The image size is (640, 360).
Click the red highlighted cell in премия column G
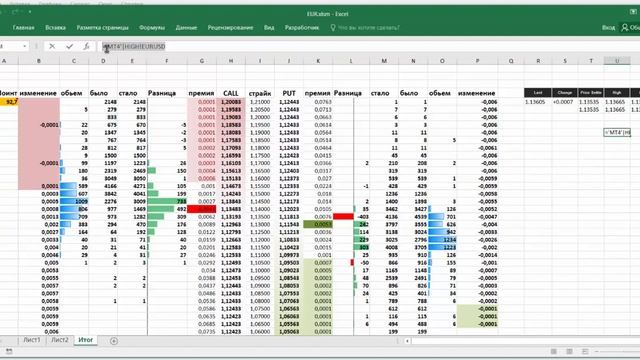202,209
